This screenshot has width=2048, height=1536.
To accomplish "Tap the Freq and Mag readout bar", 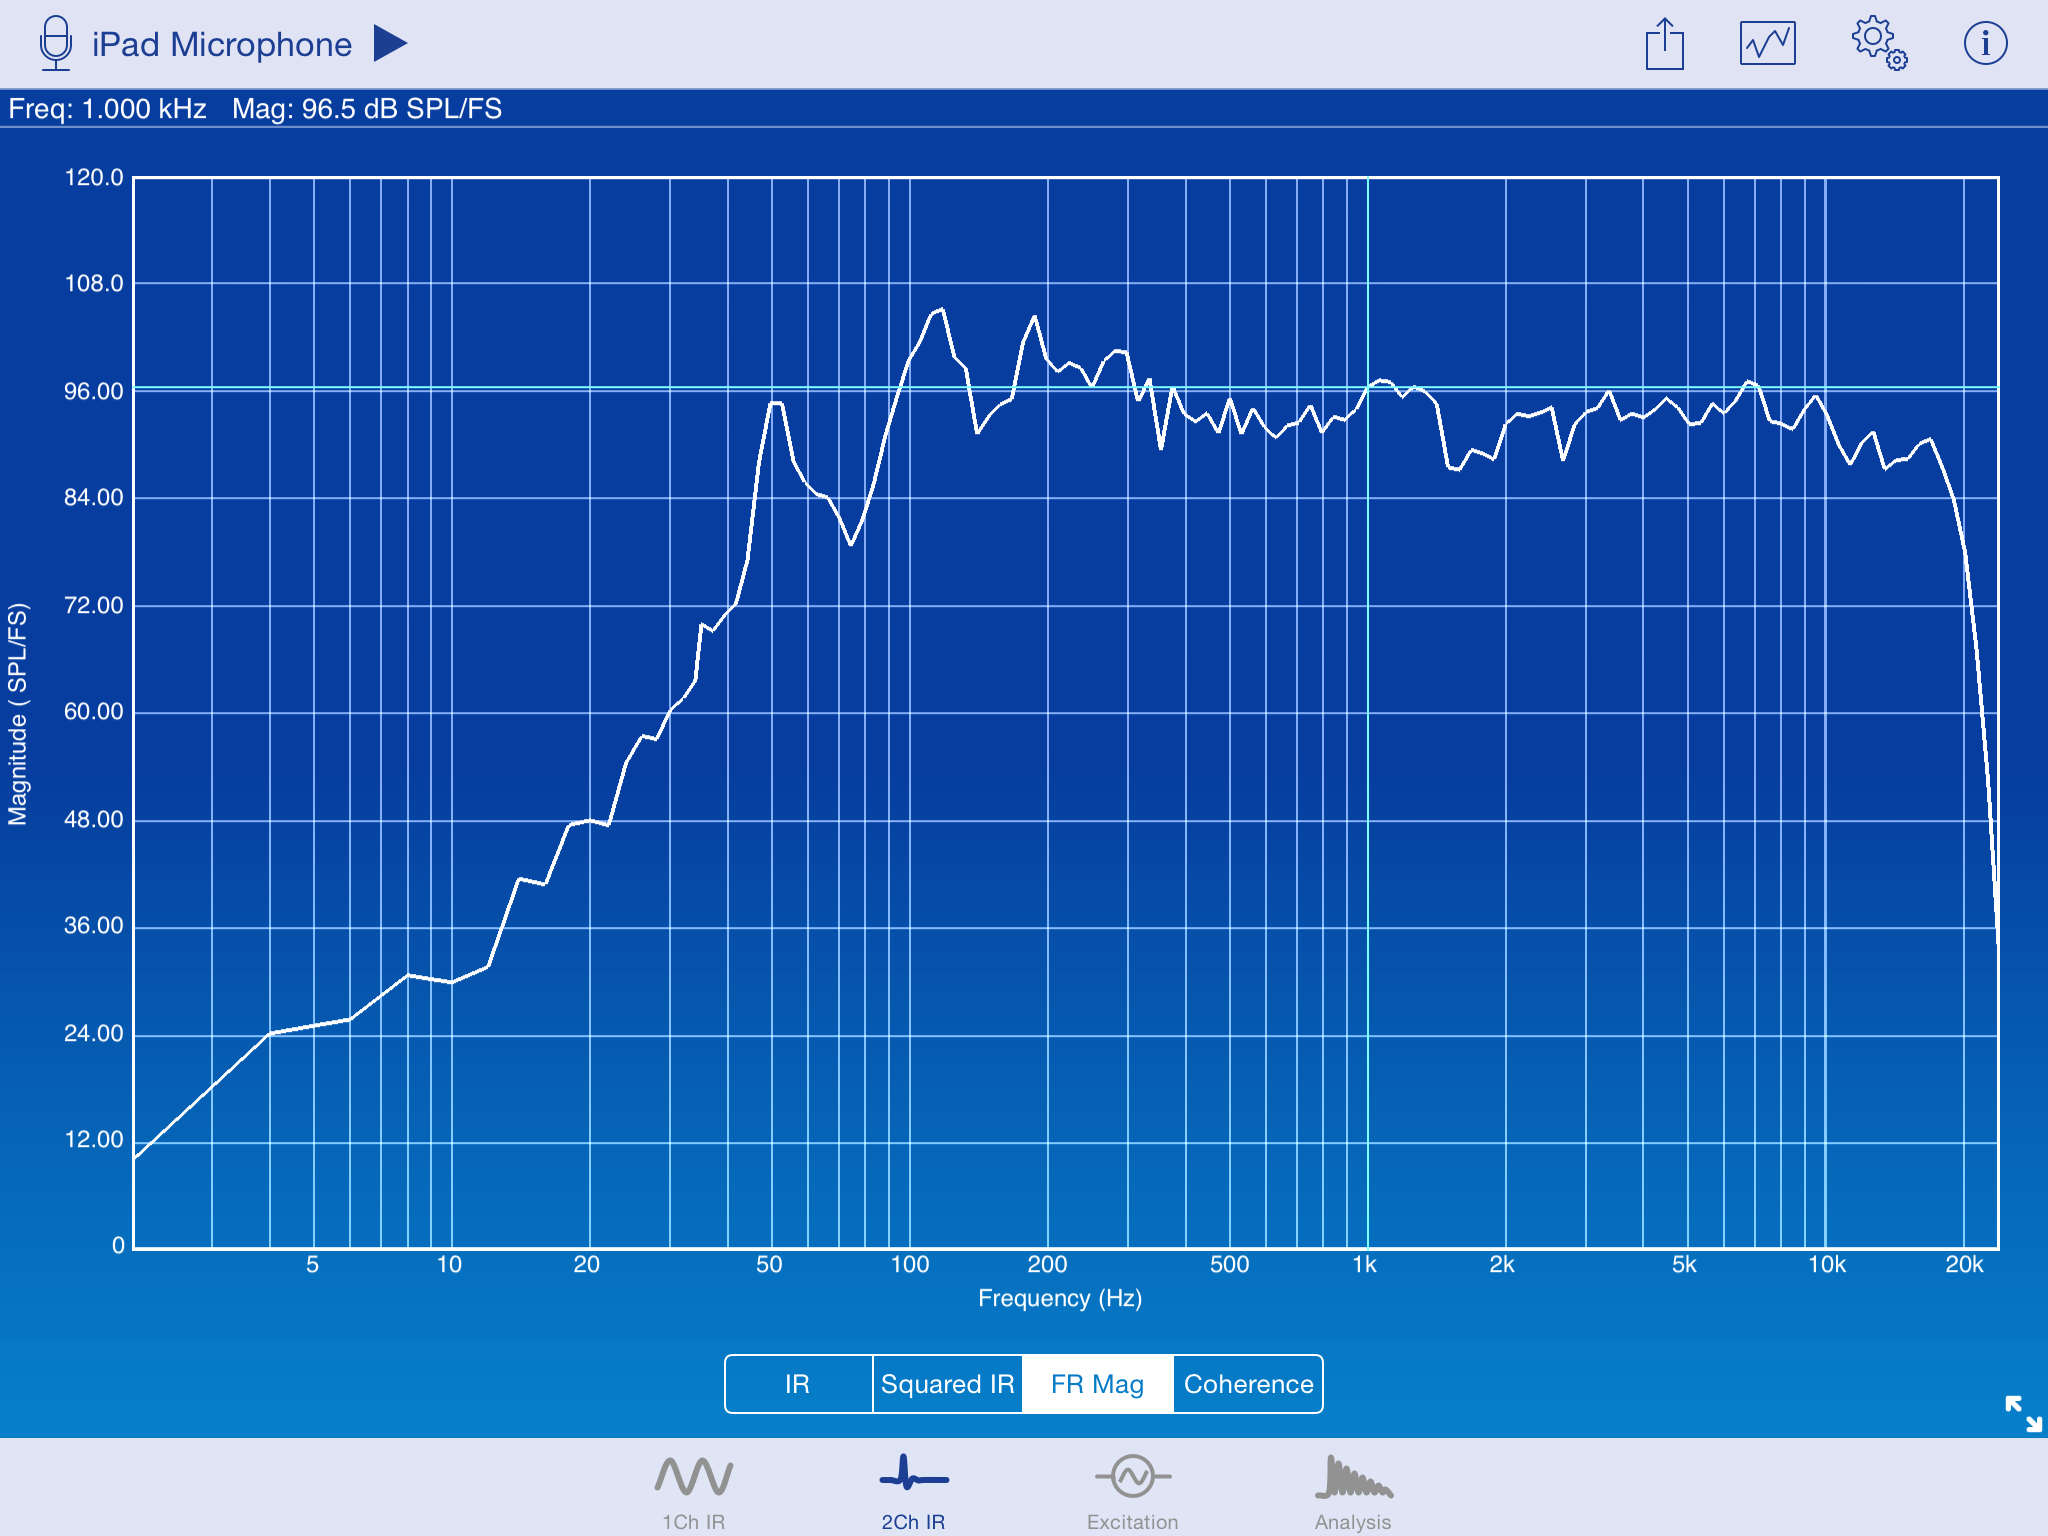I will [x=255, y=109].
